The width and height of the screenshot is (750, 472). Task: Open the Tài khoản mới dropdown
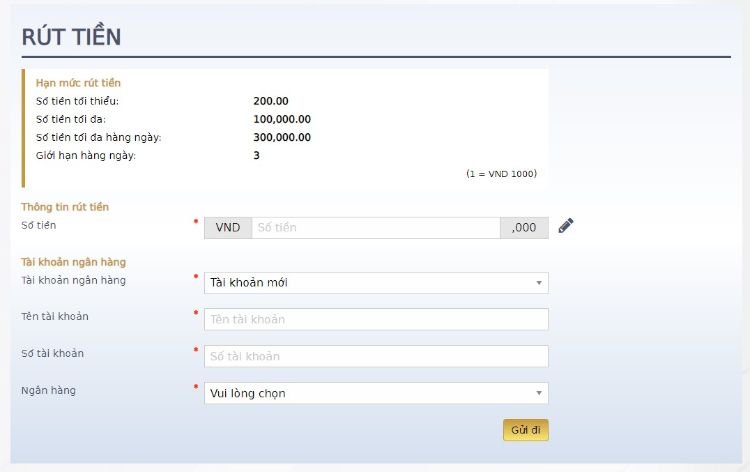click(376, 283)
